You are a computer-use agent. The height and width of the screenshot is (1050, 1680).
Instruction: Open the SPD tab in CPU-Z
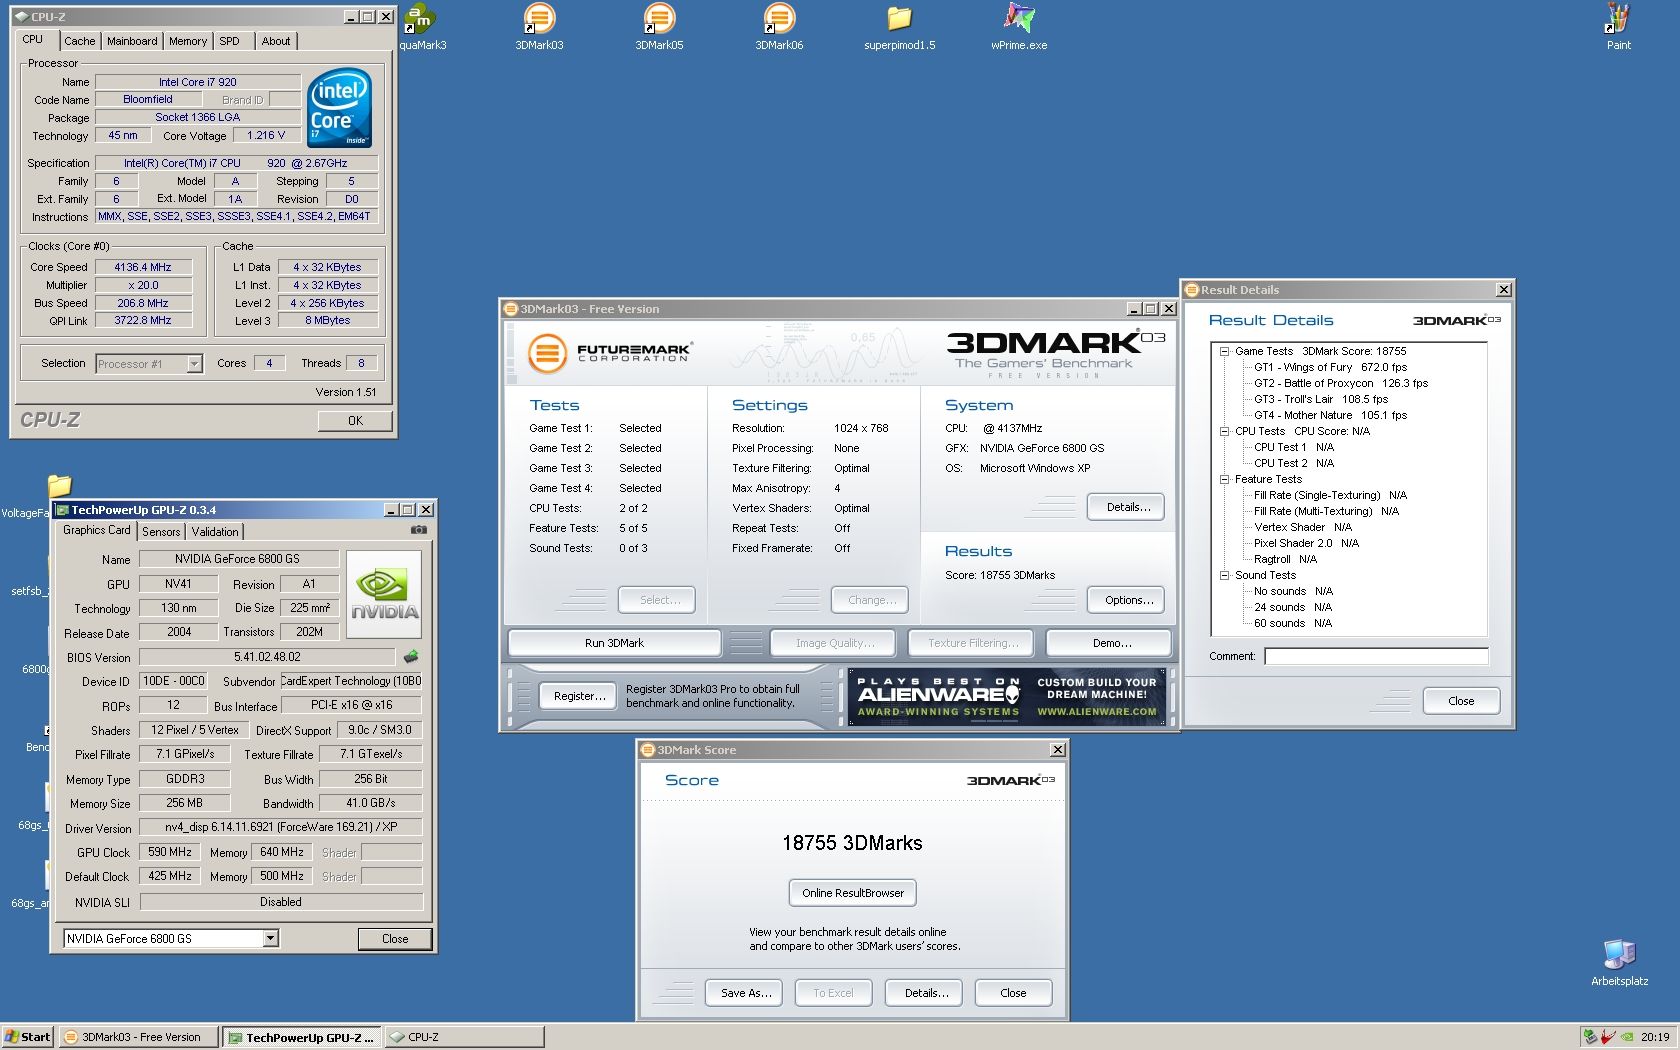[230, 41]
